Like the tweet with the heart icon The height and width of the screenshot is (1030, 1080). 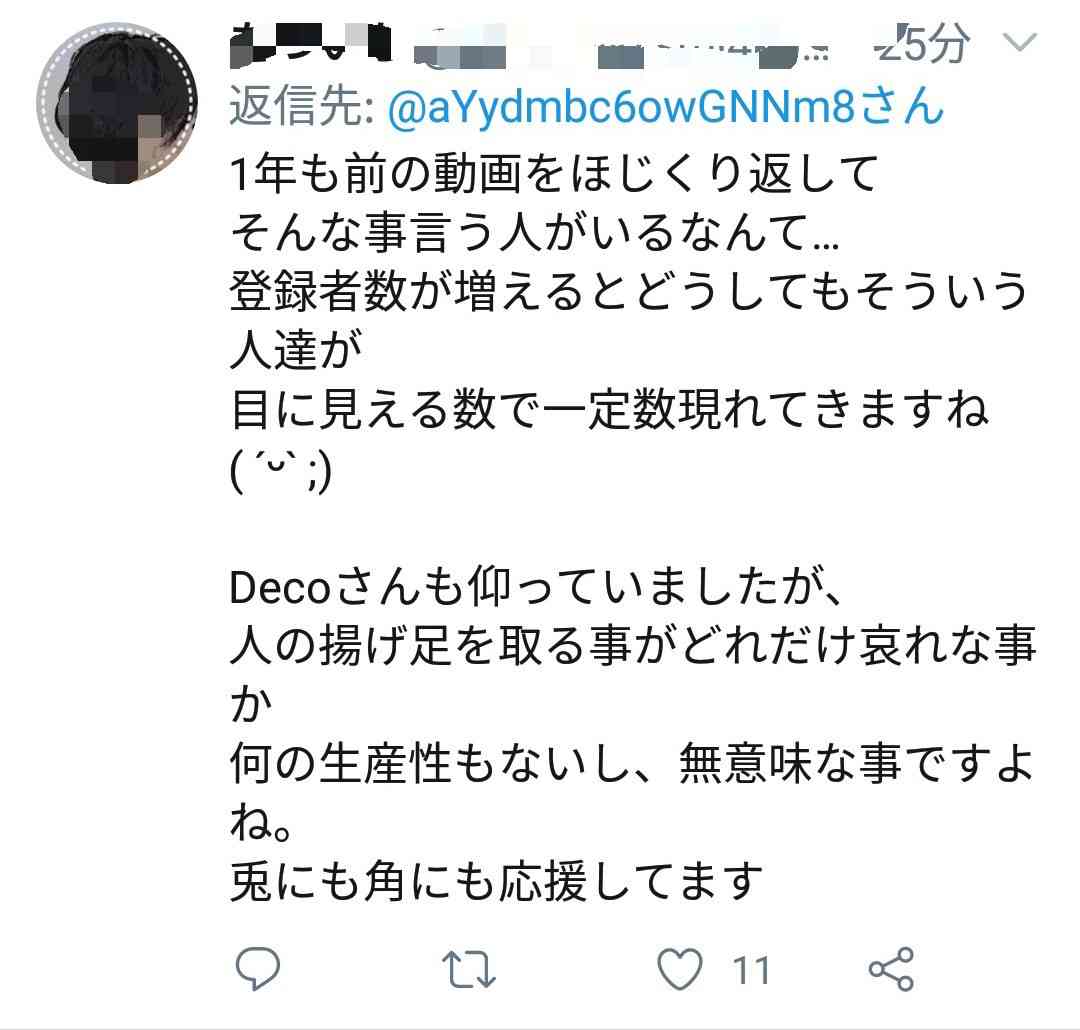[680, 969]
